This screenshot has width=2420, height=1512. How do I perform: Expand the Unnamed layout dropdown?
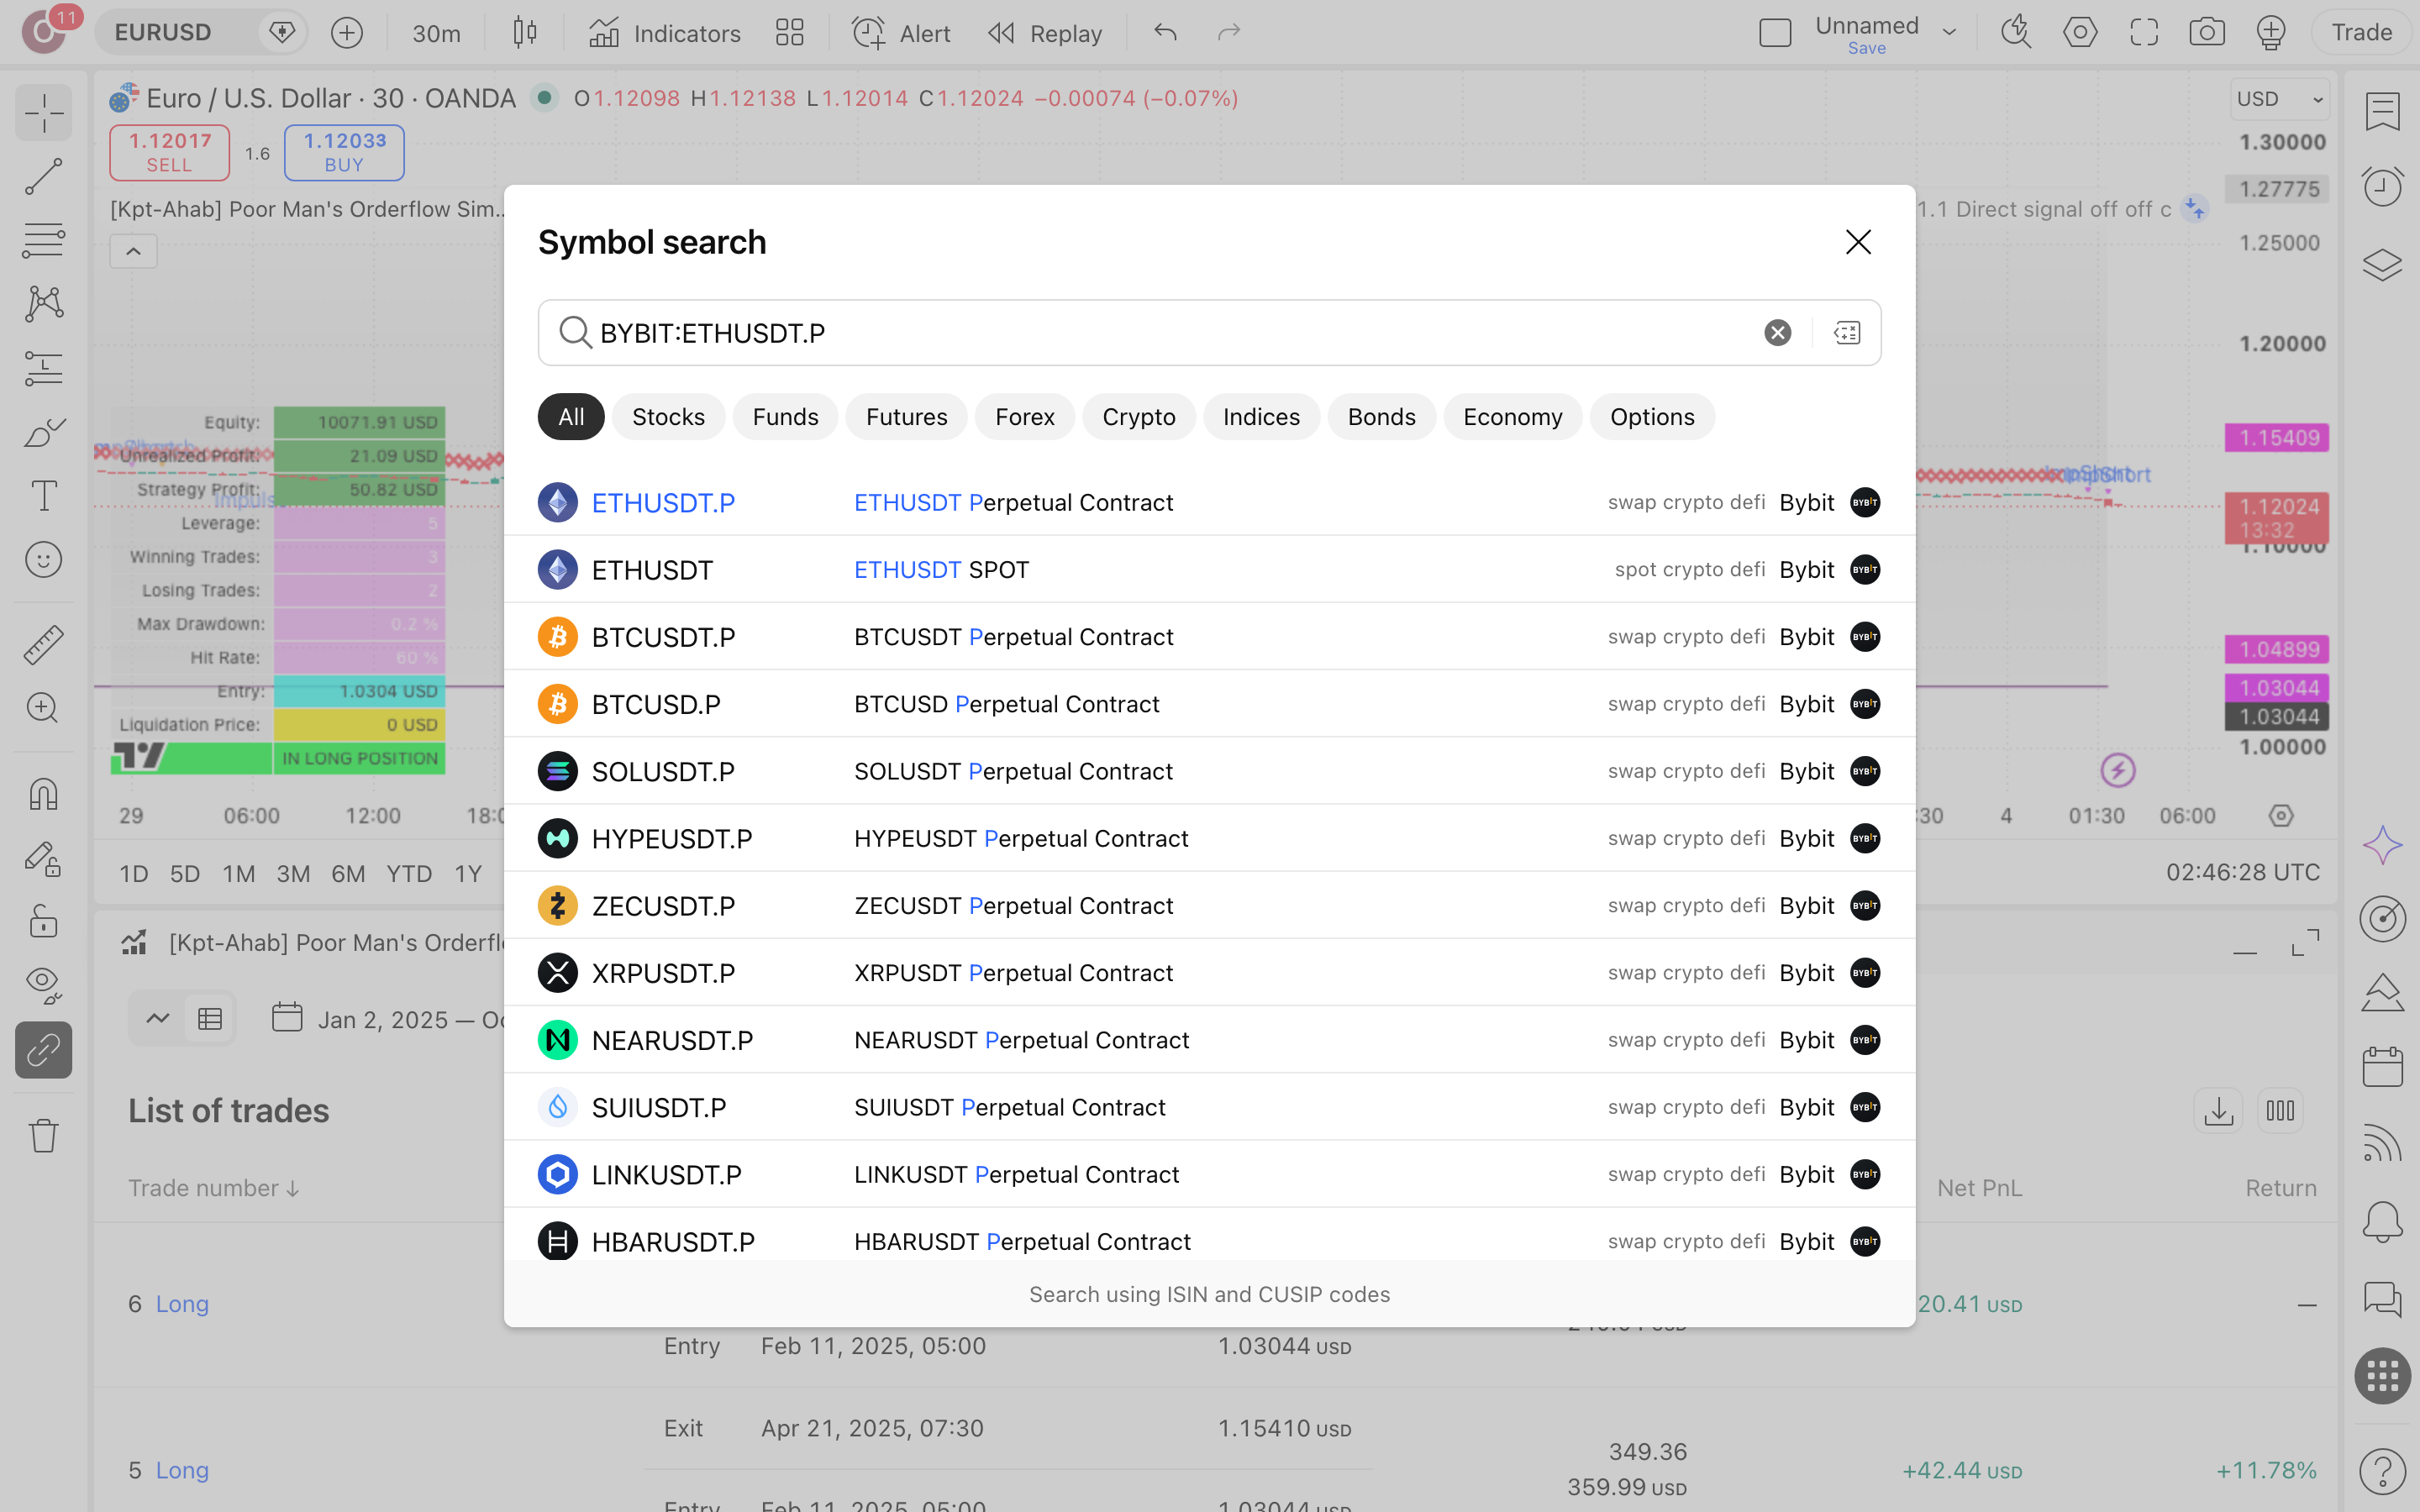click(1949, 32)
